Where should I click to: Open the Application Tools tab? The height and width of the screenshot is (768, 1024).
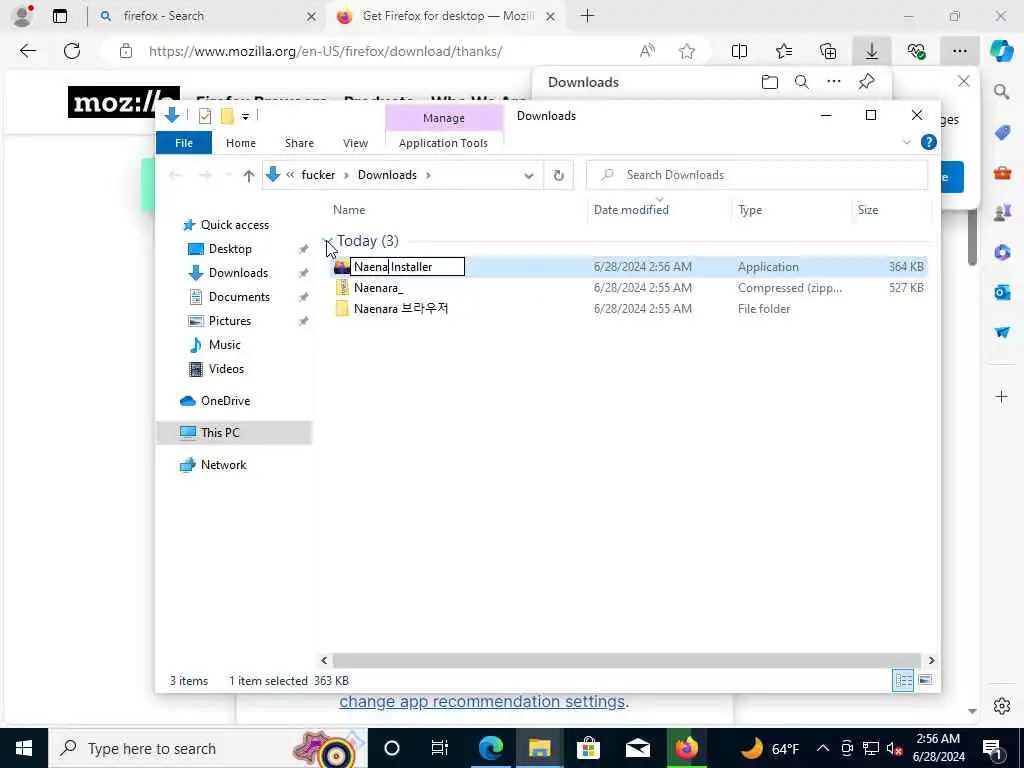coord(443,143)
